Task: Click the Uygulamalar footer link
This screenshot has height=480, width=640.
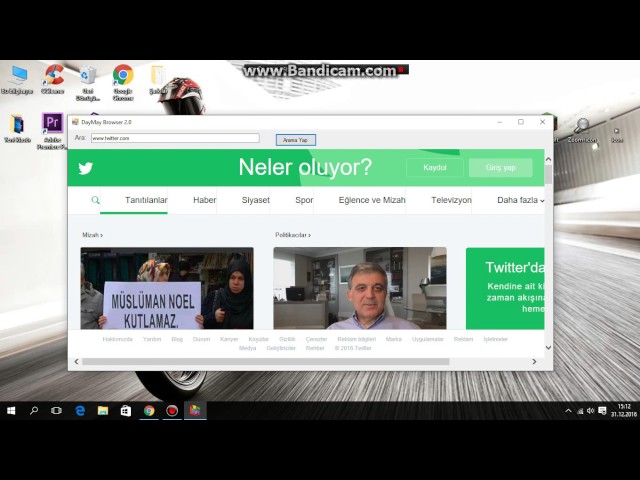Action: (427, 339)
